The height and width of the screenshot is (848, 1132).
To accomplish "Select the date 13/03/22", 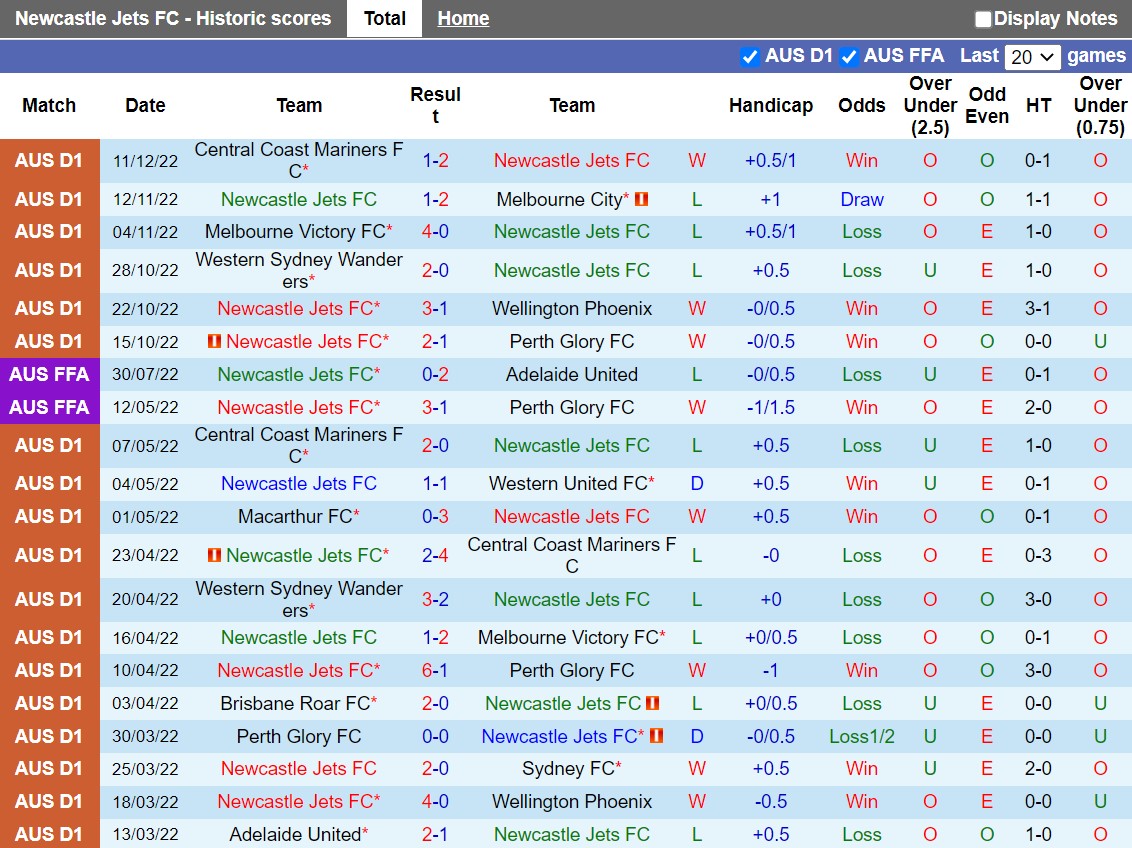I will (x=145, y=834).
